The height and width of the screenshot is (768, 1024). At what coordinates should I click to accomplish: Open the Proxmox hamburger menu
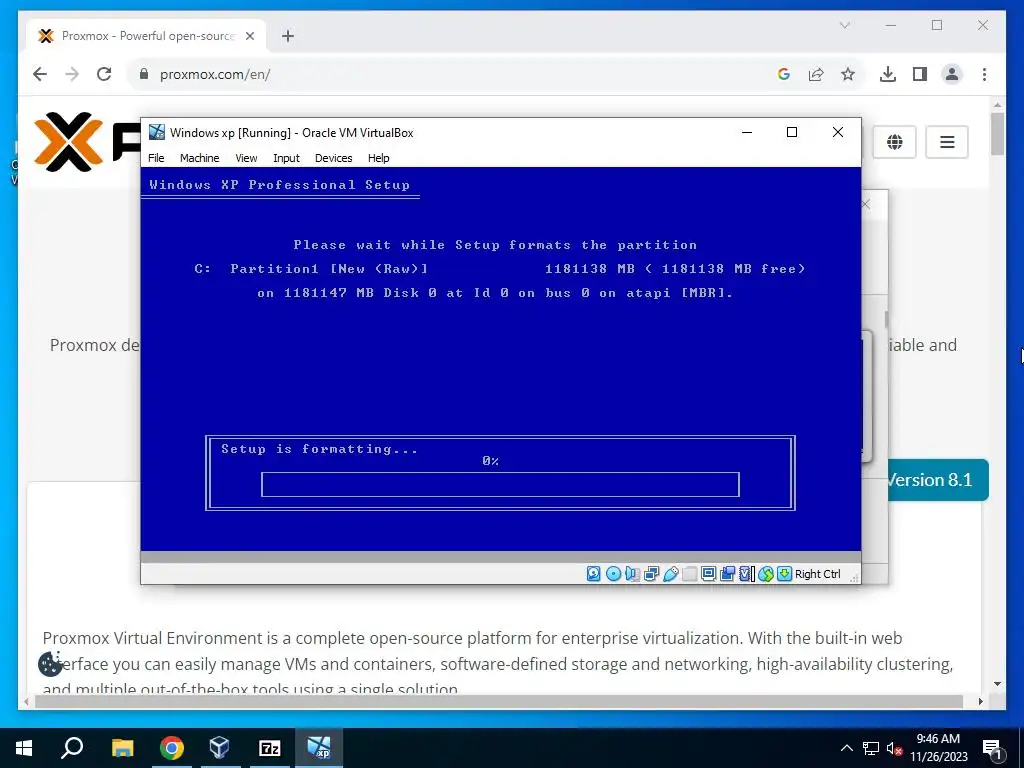tap(947, 142)
